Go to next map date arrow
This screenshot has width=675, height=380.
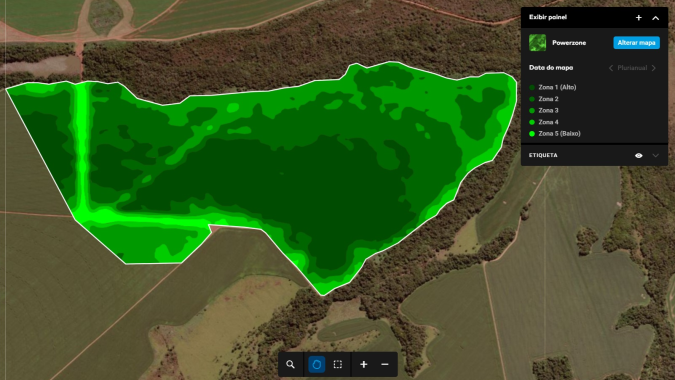pos(654,68)
